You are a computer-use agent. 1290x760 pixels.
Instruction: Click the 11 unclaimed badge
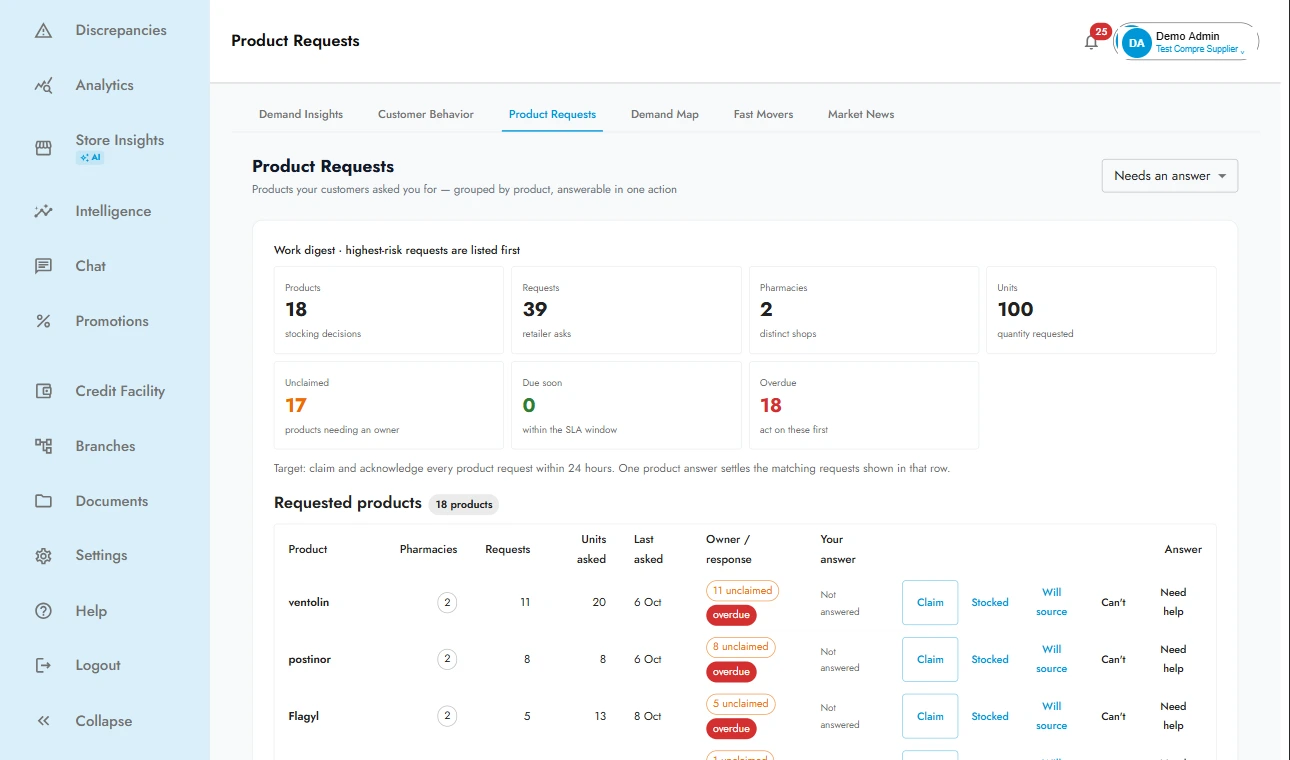[741, 590]
